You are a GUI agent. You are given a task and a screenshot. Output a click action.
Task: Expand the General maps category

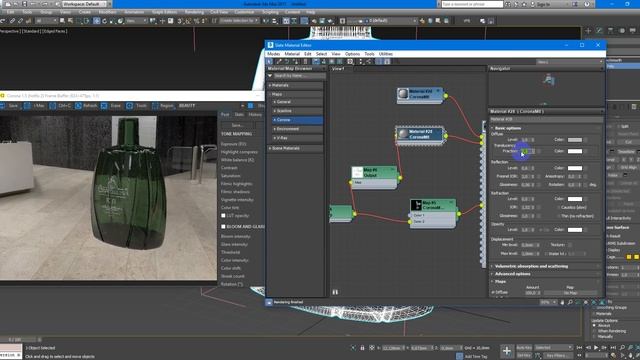coord(298,102)
